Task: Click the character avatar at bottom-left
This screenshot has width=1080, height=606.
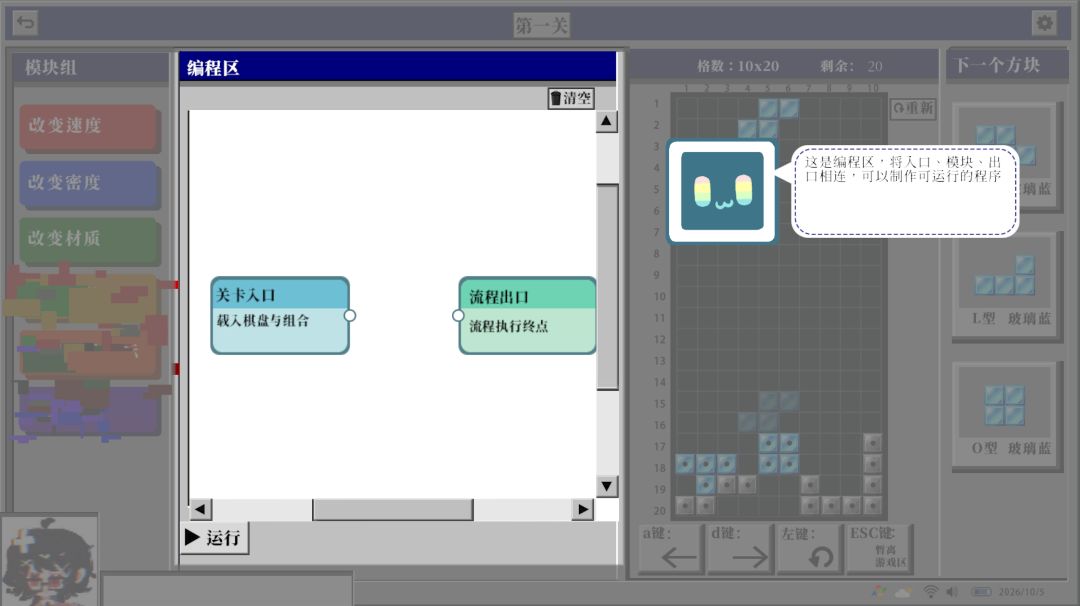Action: [x=50, y=561]
